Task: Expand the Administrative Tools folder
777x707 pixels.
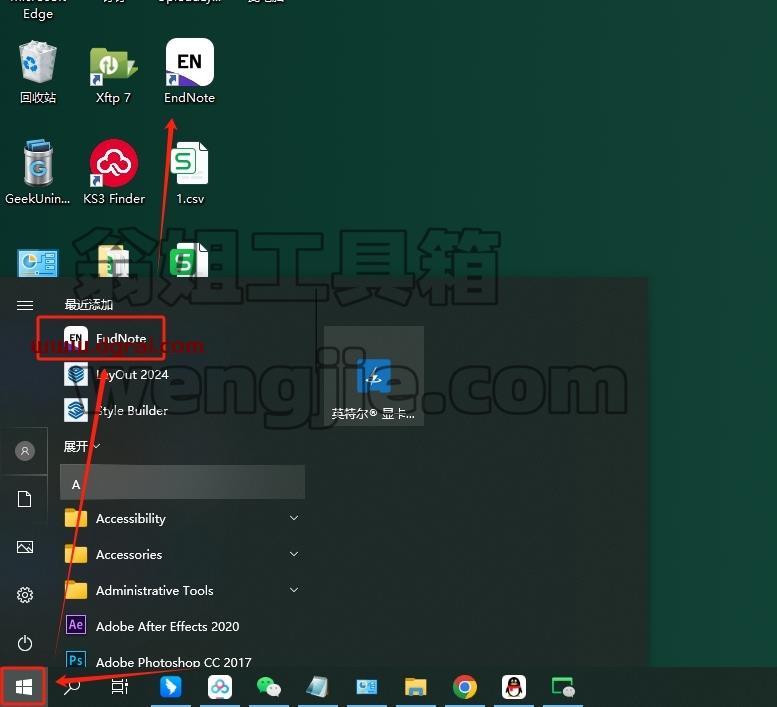Action: [x=182, y=591]
